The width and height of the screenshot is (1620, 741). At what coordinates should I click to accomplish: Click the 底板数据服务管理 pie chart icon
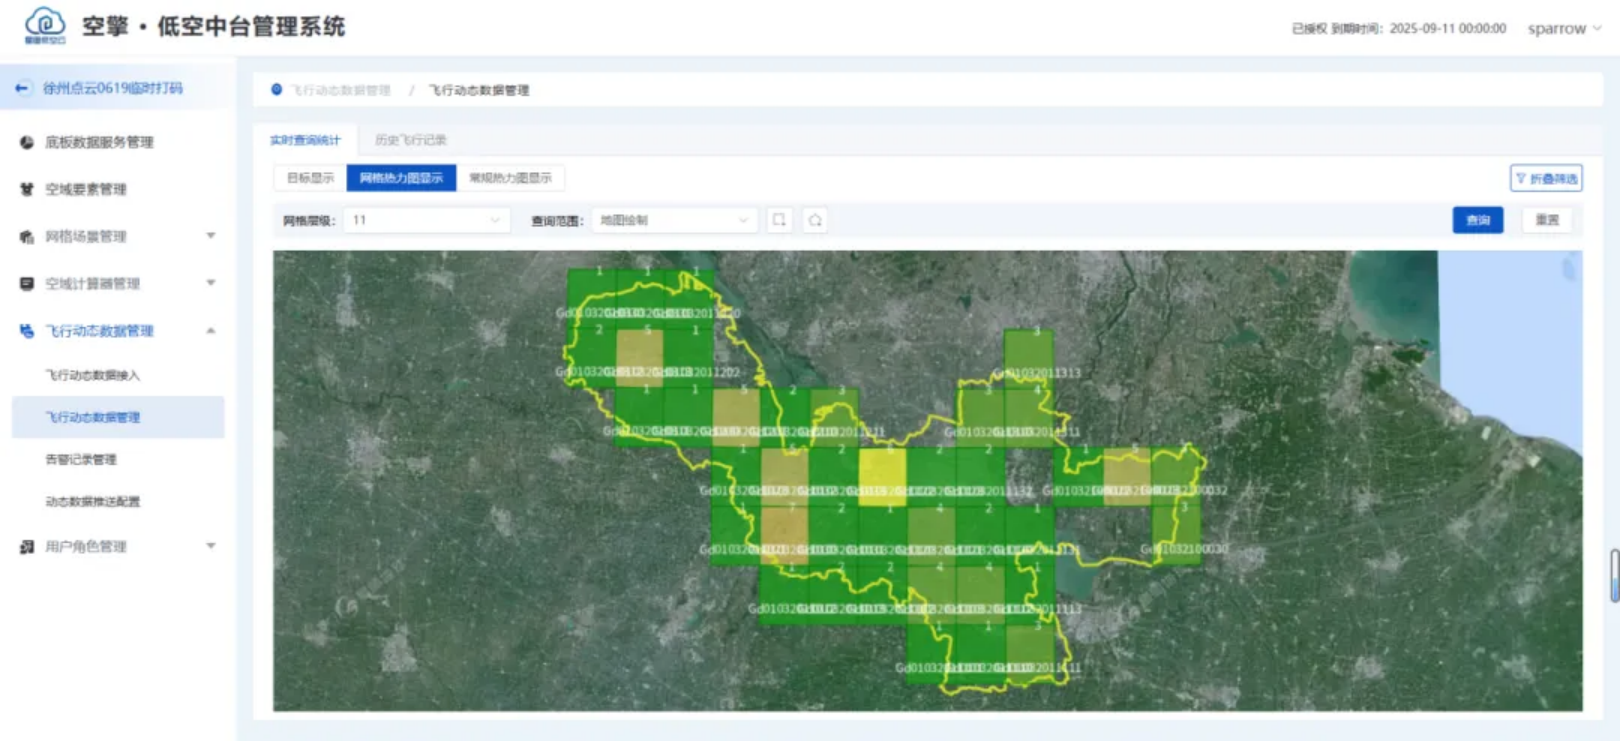click(x=27, y=142)
